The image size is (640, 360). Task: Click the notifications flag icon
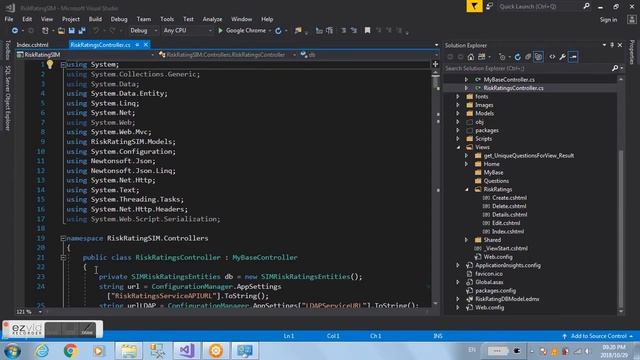[x=474, y=6]
